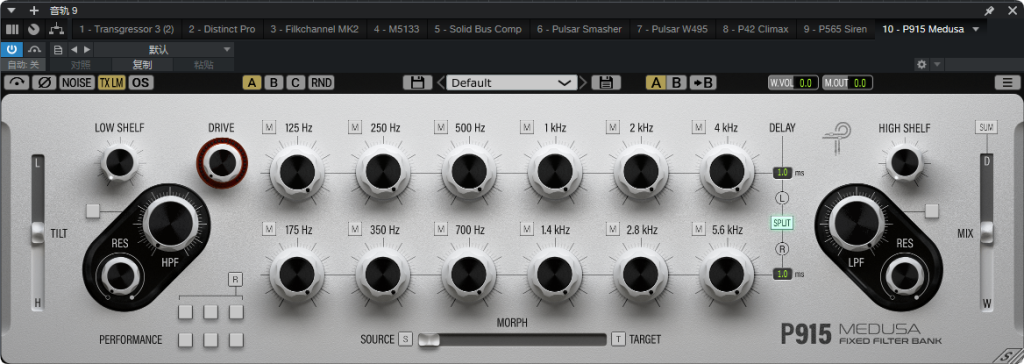Switch to the 1 - Transgressor 3 (2) tab
The image size is (1024, 364).
coord(127,29)
